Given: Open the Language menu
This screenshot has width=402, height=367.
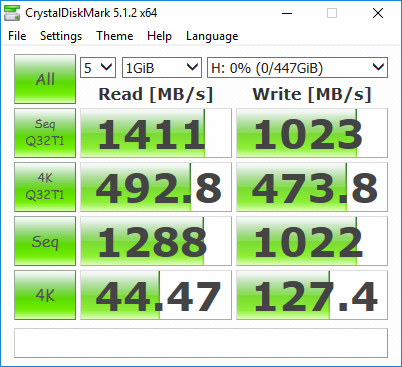Looking at the screenshot, I should tap(212, 36).
